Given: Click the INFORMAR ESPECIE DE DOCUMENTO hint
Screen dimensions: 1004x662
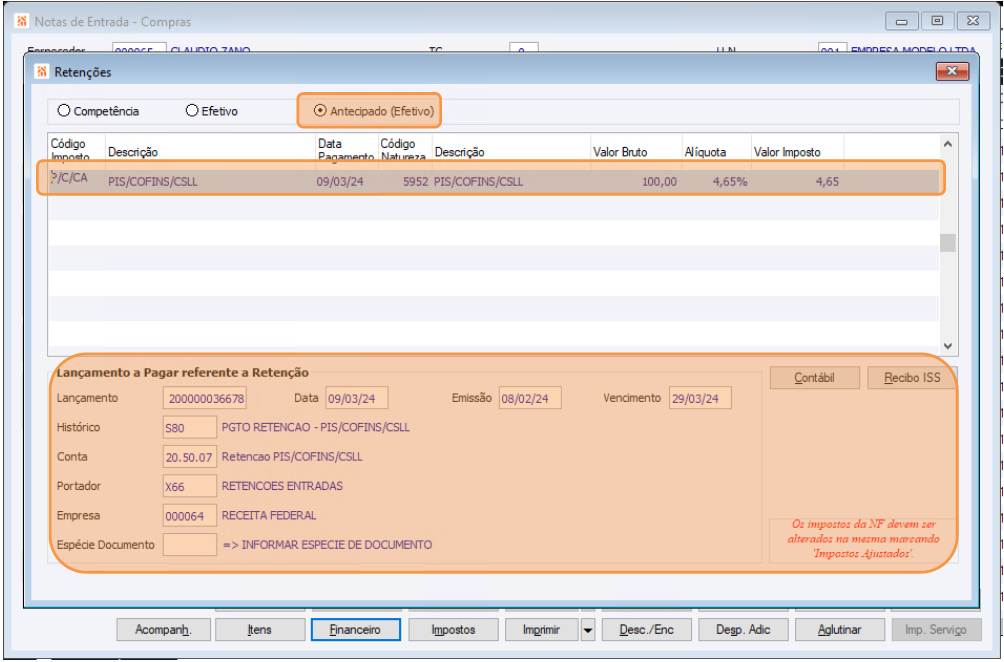Looking at the screenshot, I should (x=327, y=545).
